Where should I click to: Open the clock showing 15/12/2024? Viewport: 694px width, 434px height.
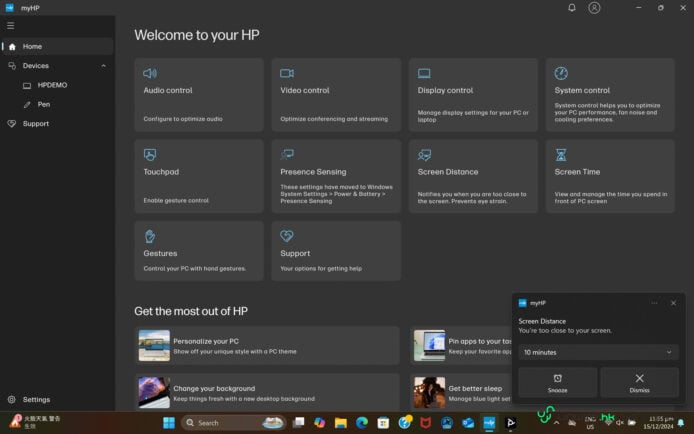coord(659,423)
